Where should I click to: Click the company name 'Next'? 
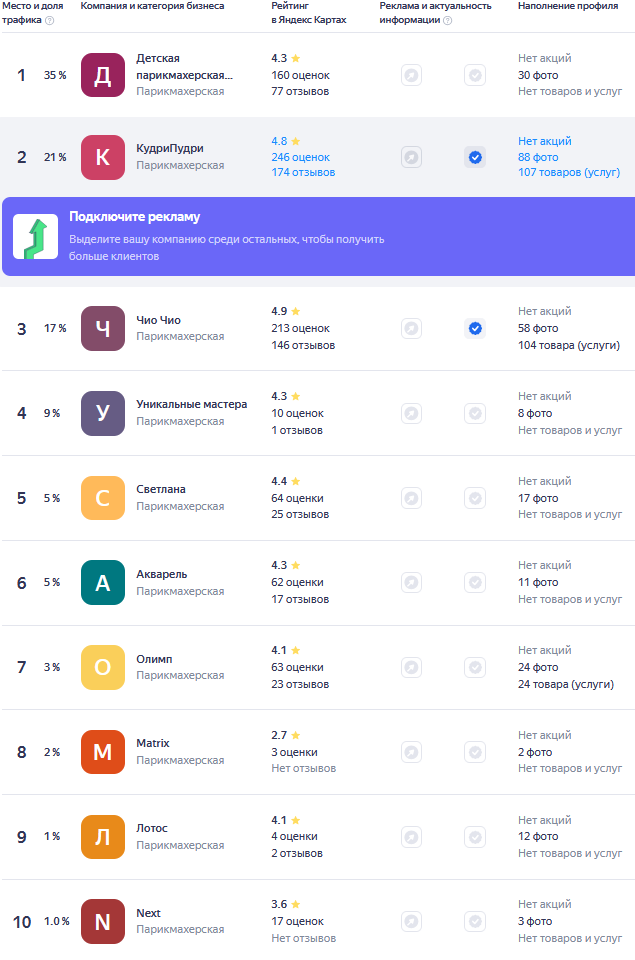(x=148, y=913)
